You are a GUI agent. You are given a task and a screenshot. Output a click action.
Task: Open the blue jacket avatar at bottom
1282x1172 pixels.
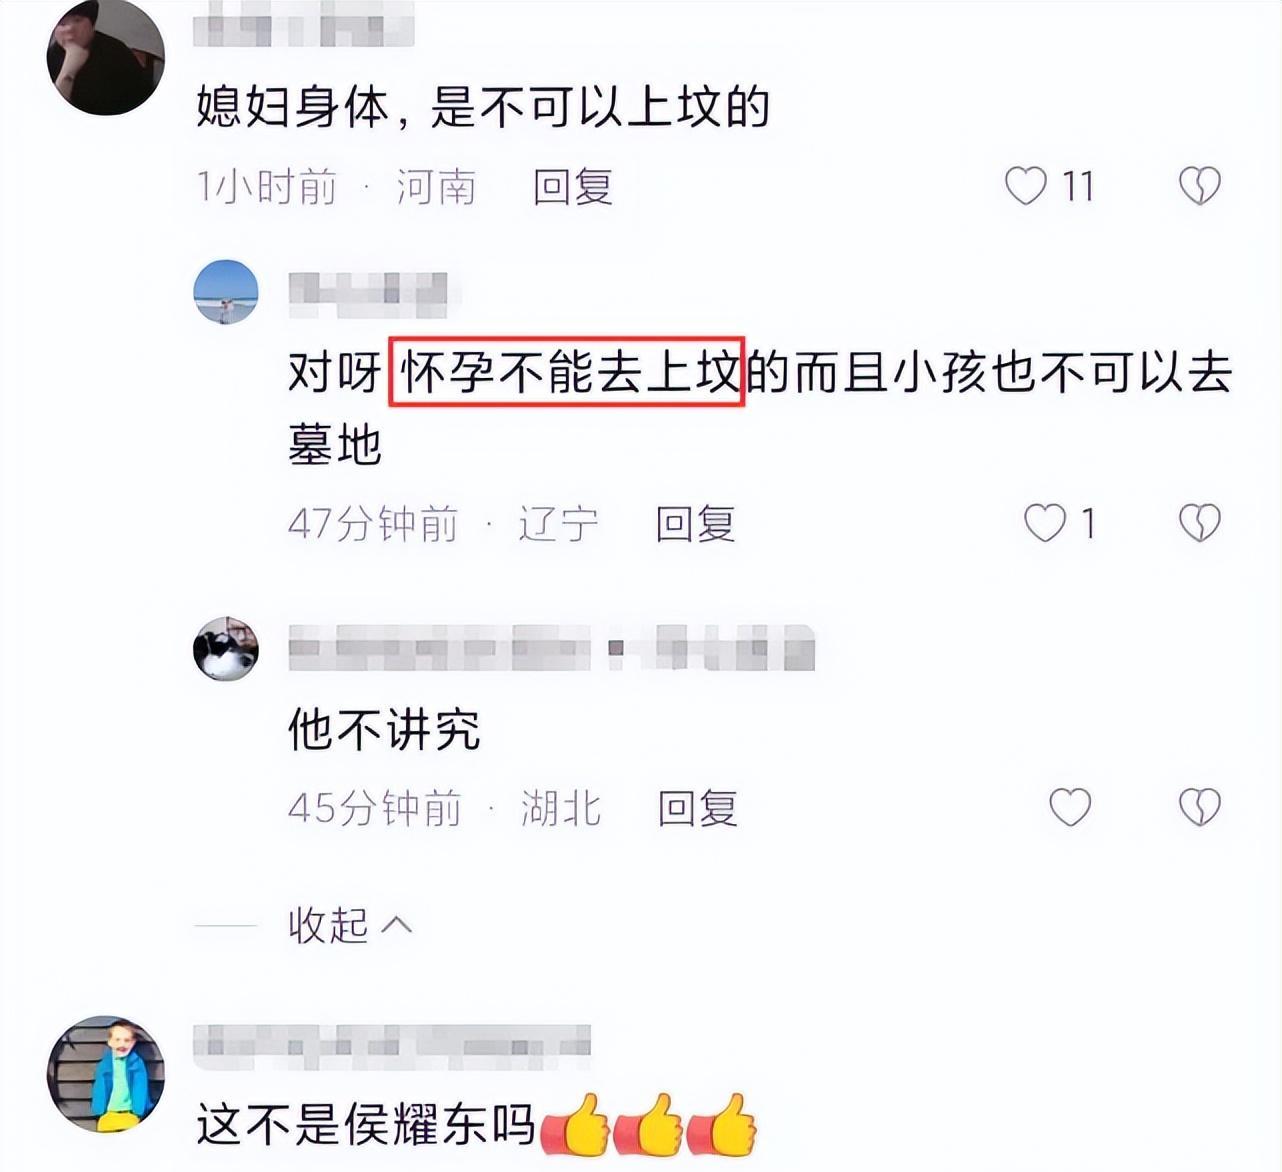[x=105, y=1074]
